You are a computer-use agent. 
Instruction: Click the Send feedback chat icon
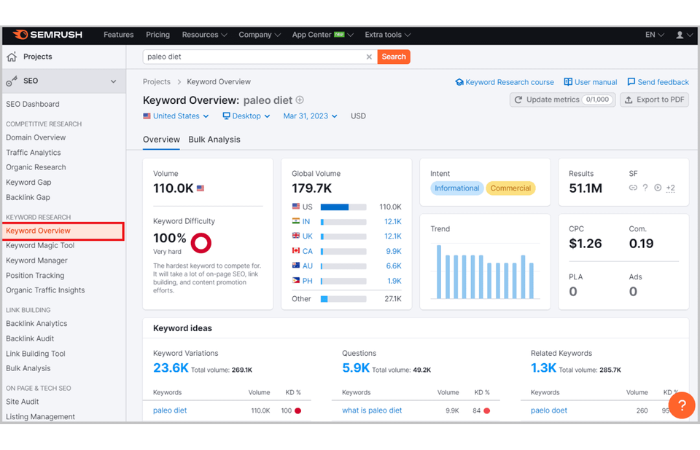point(631,82)
